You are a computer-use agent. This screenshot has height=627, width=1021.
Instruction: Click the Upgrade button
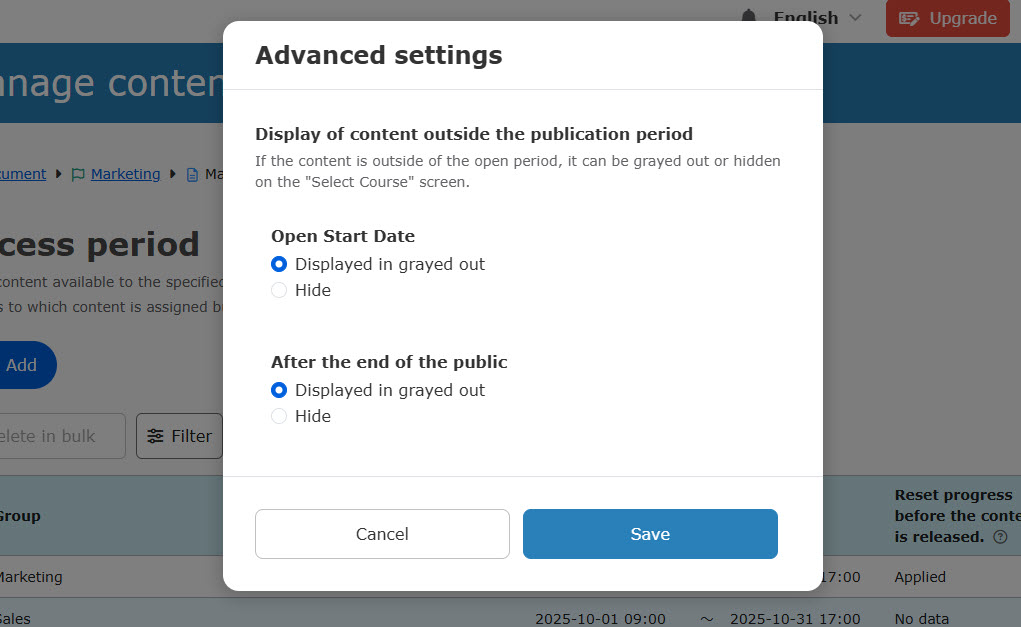tap(947, 18)
